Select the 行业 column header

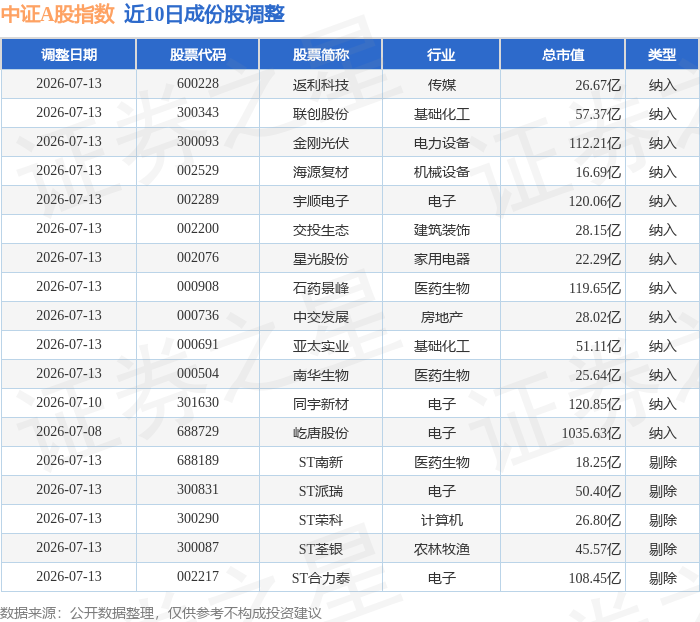(x=441, y=54)
